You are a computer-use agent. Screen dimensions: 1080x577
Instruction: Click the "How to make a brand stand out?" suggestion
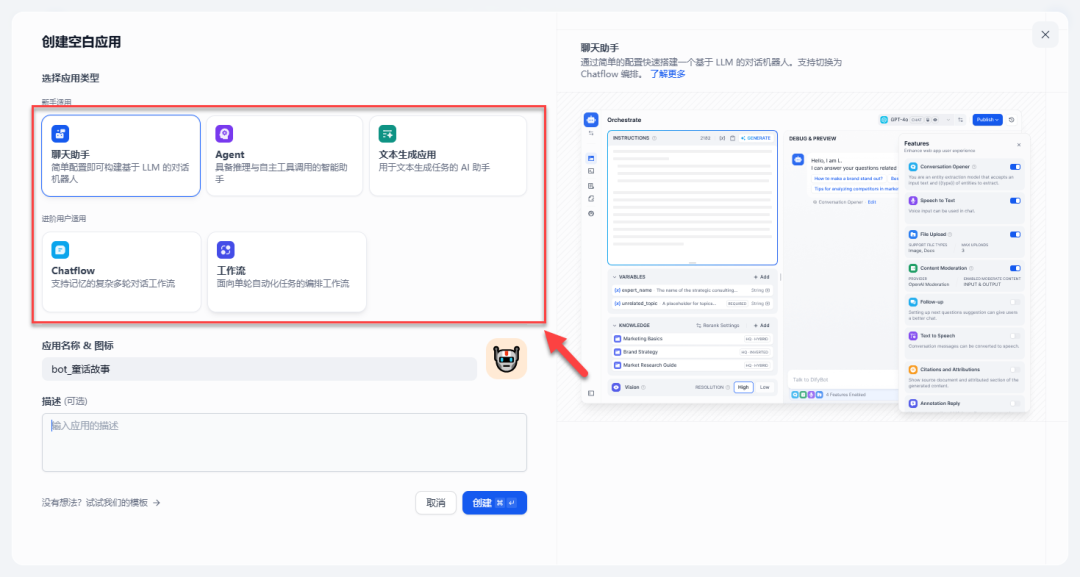click(848, 178)
